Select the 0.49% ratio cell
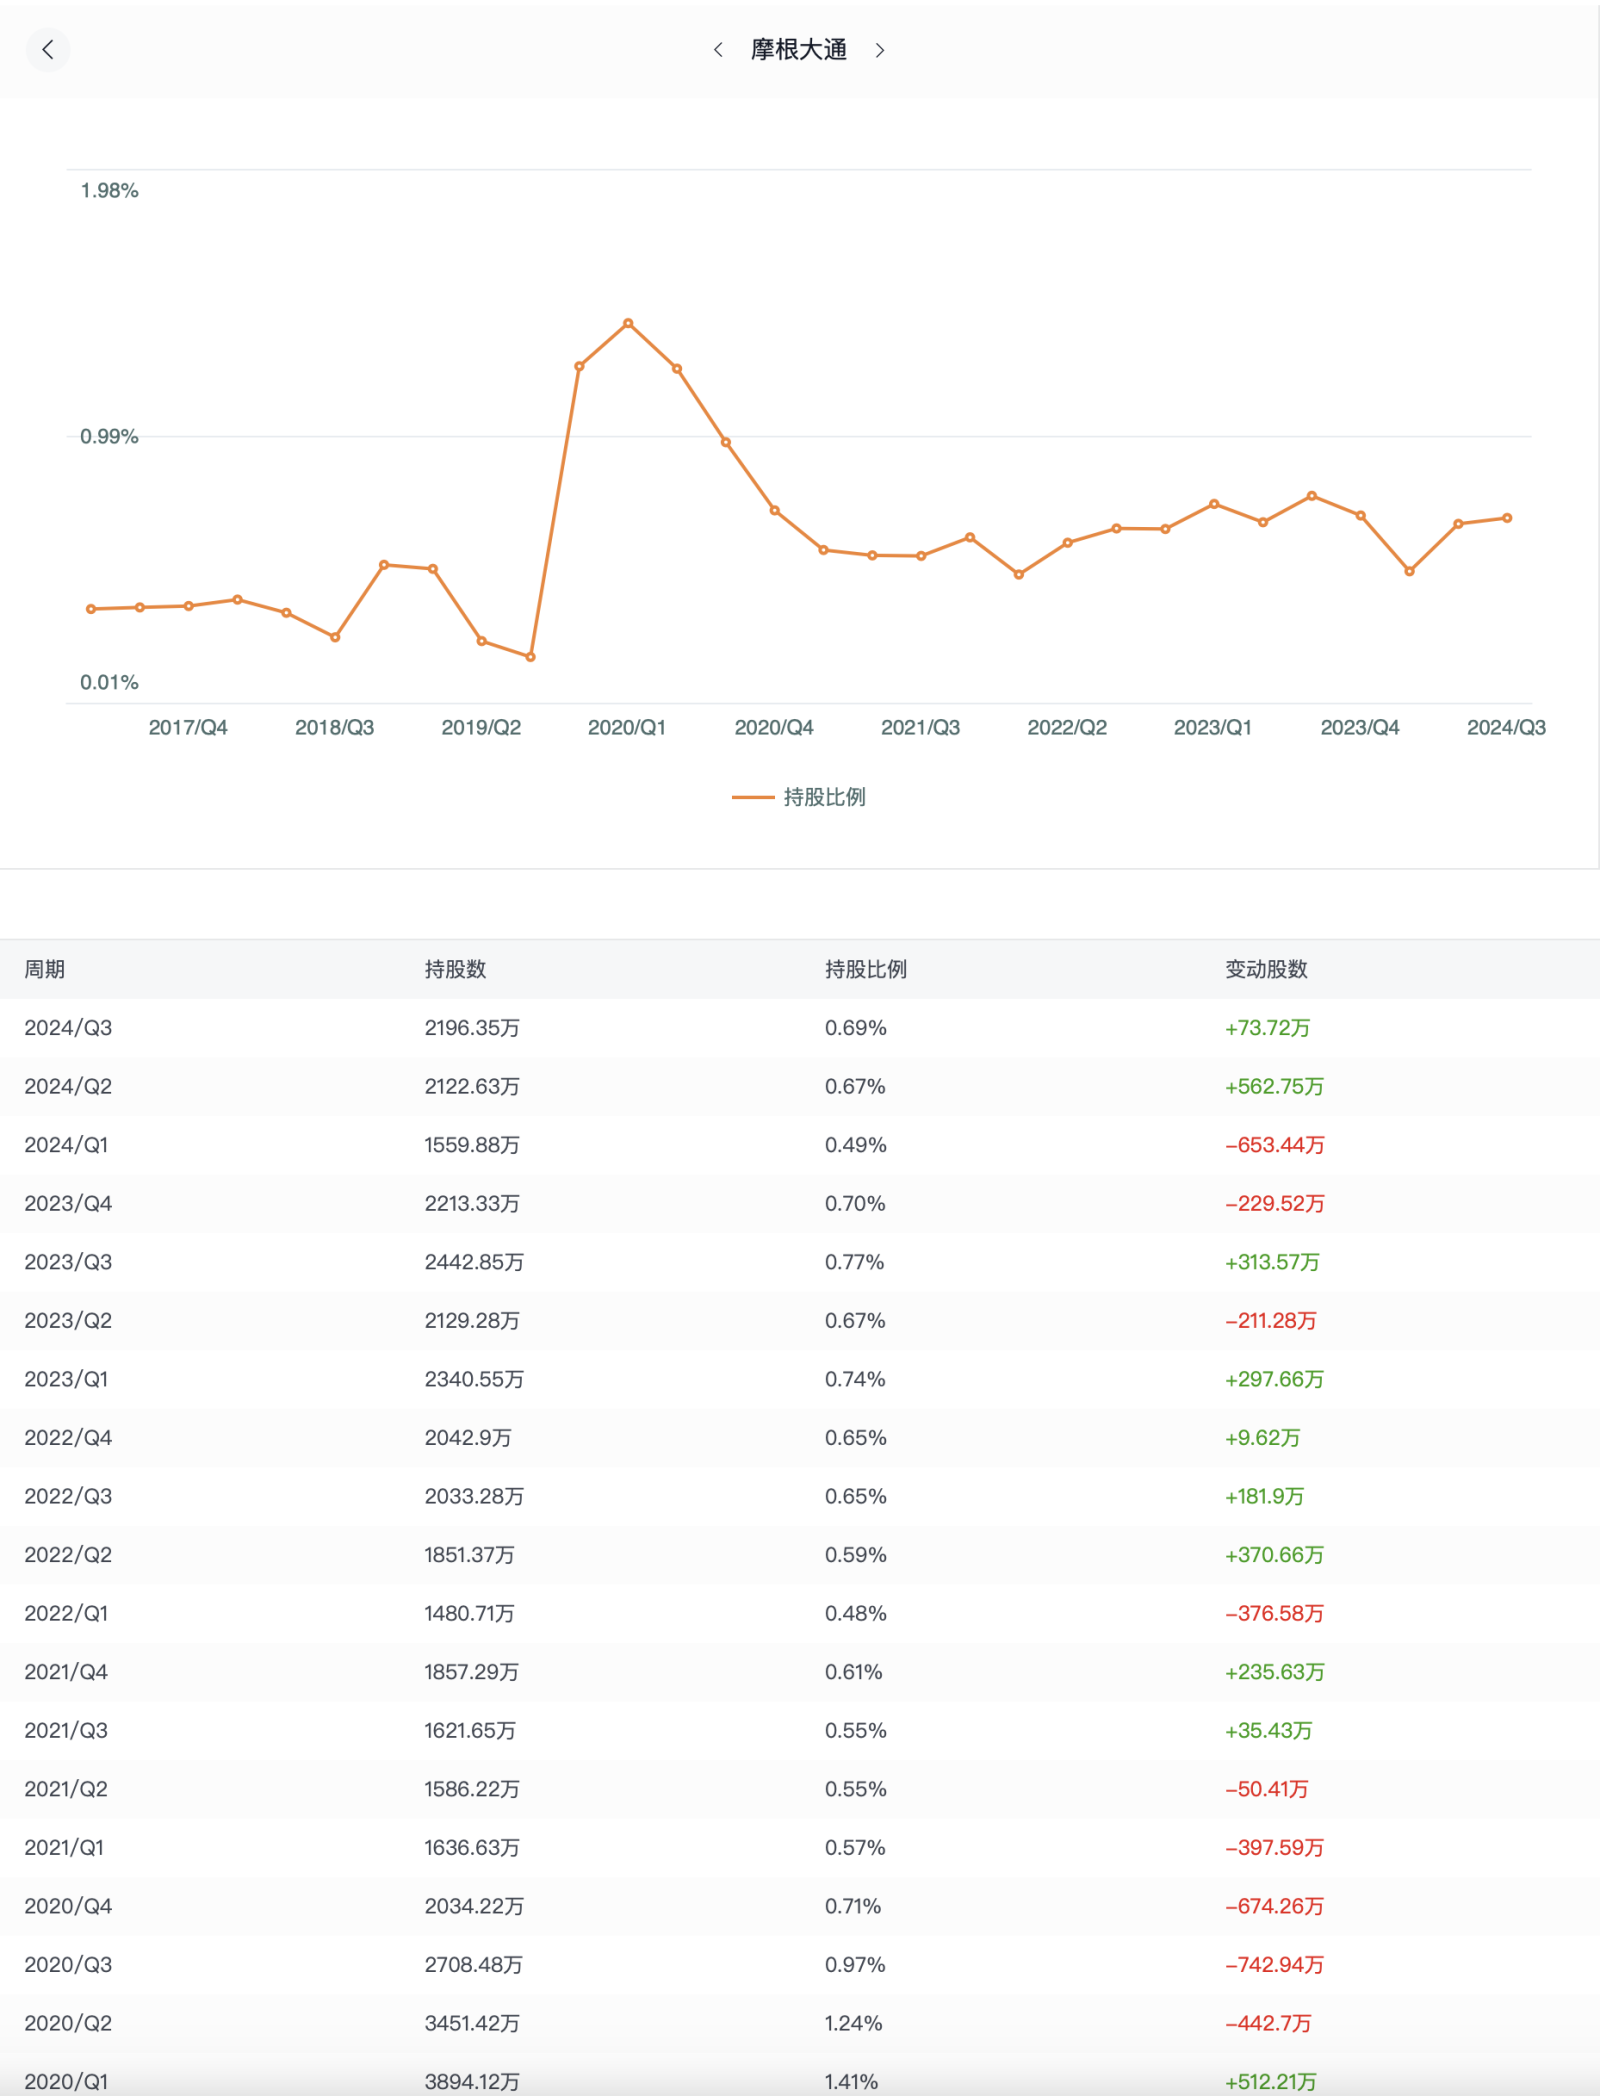The width and height of the screenshot is (1600, 2096). pyautogui.click(x=856, y=1145)
